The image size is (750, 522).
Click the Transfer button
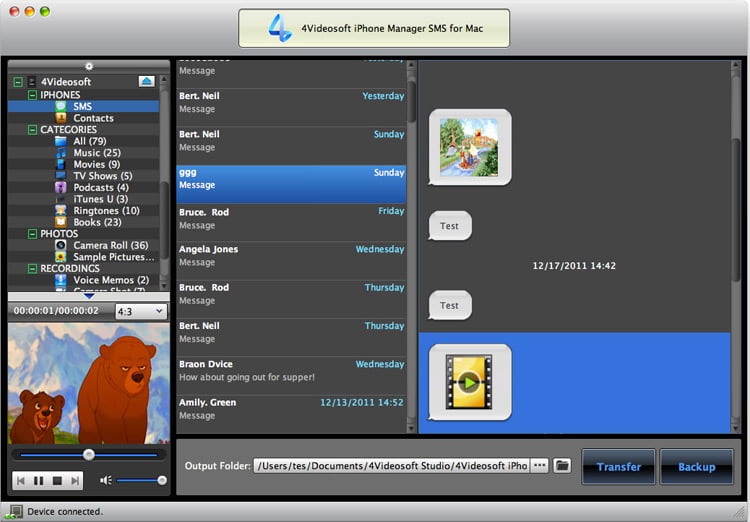[618, 466]
